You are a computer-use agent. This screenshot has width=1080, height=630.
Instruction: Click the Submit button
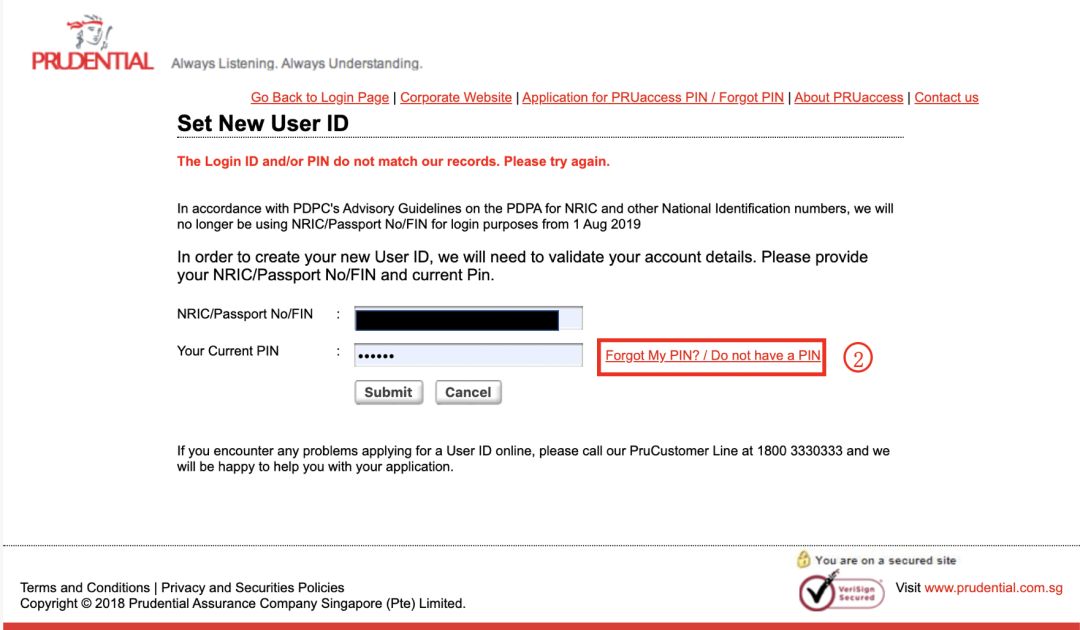pyautogui.click(x=388, y=392)
